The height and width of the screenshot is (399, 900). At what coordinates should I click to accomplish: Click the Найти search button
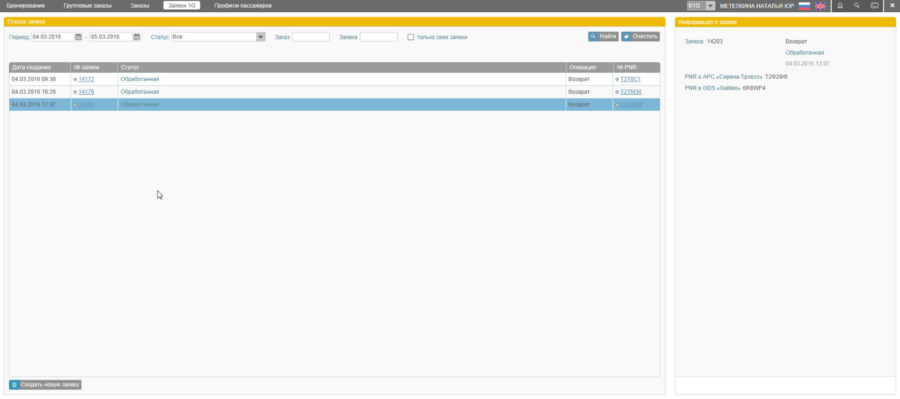point(603,37)
